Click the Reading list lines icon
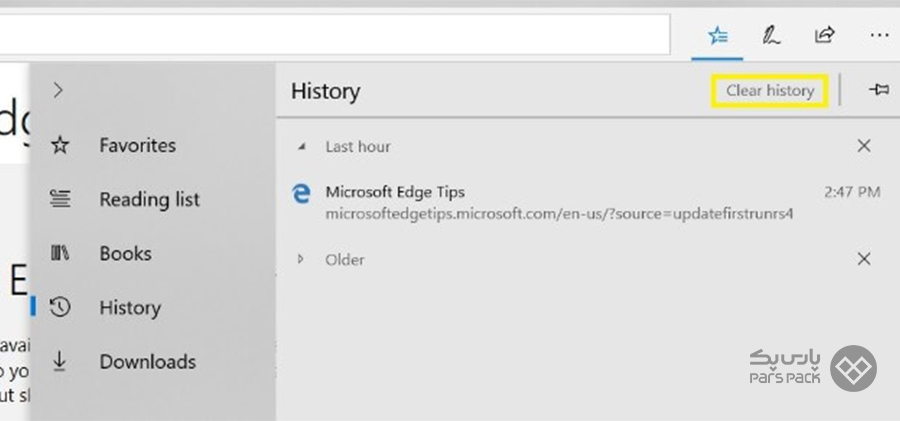The image size is (900, 421). pos(60,199)
